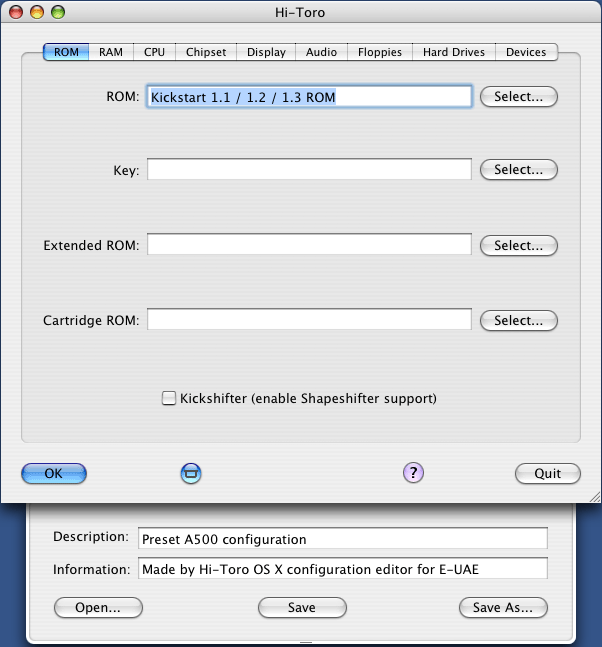
Task: Select the Devices tab
Action: 526,52
